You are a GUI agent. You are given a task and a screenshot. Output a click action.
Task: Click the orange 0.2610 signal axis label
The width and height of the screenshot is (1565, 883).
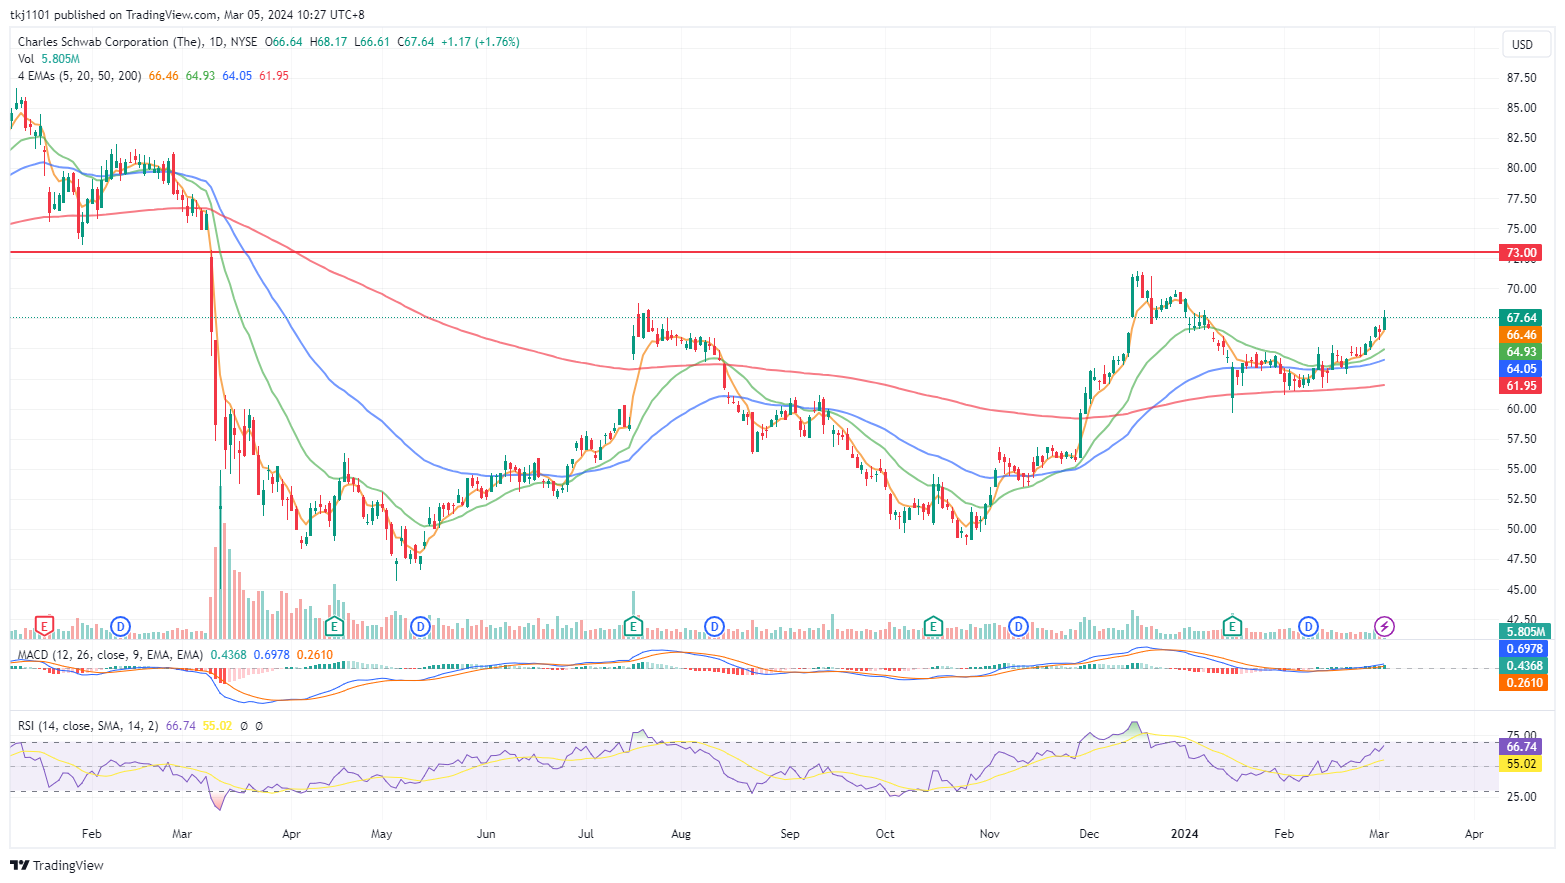point(1524,683)
